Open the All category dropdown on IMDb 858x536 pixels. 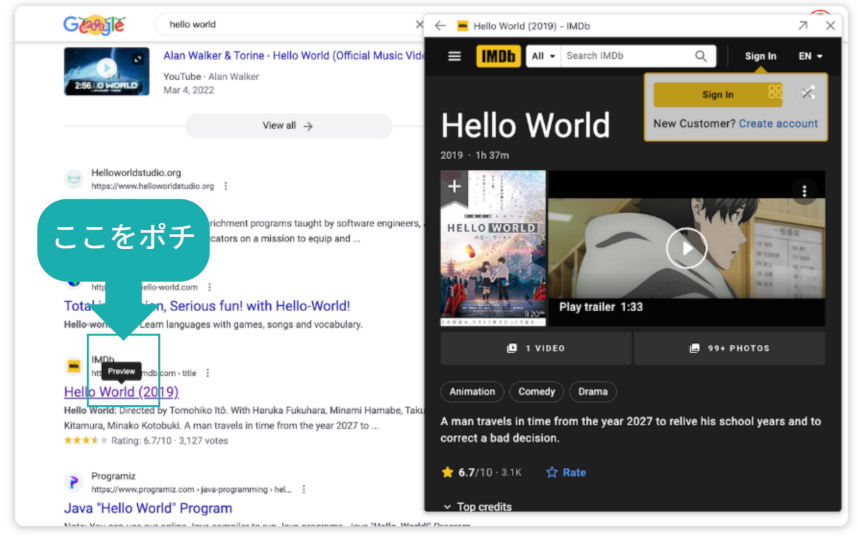click(x=543, y=56)
